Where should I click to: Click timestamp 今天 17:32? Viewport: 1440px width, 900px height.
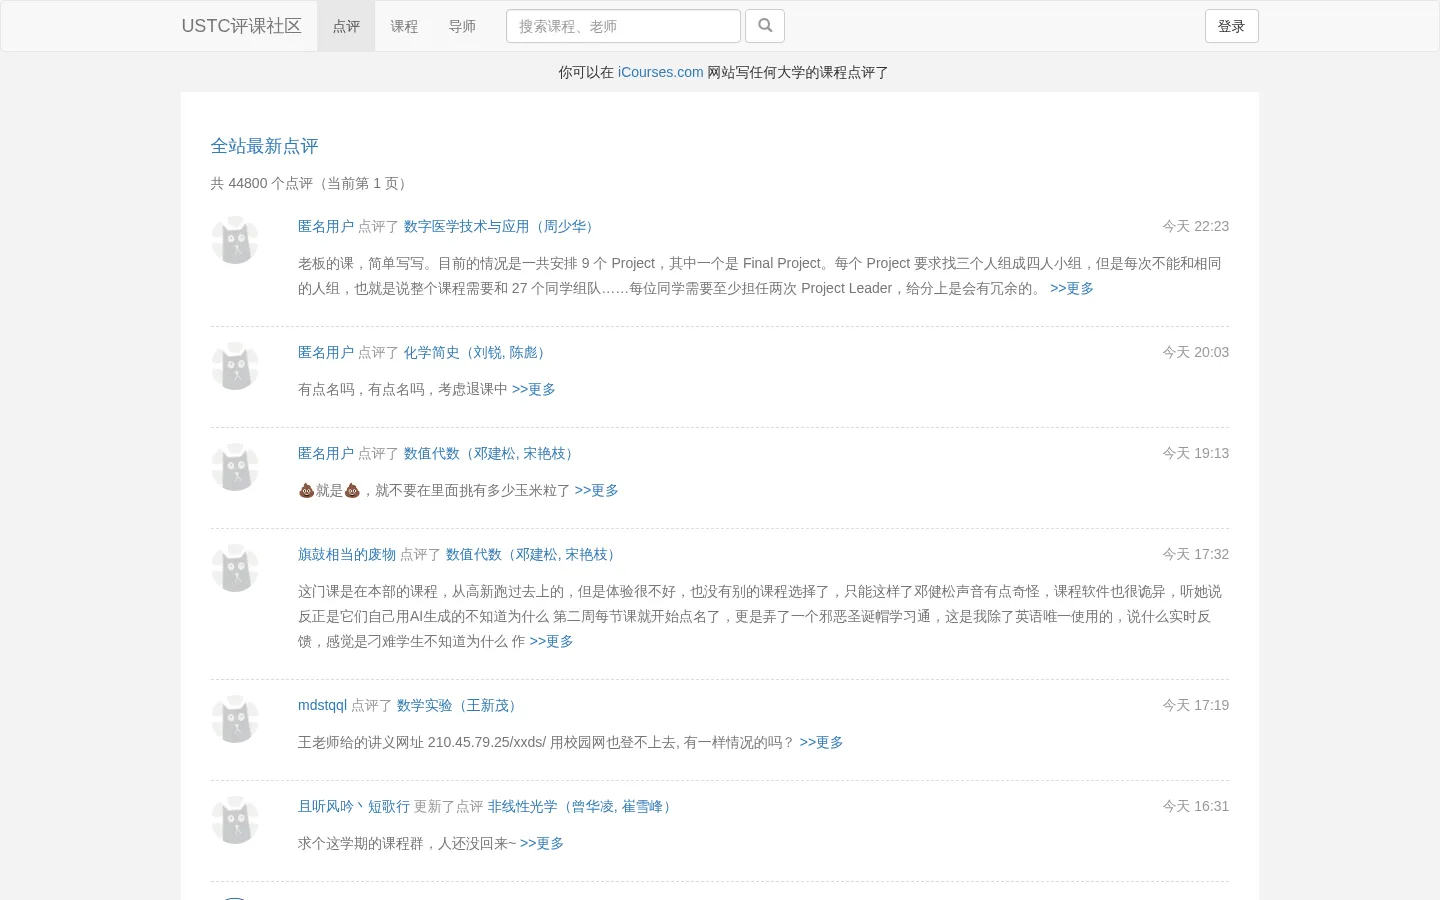(x=1195, y=554)
